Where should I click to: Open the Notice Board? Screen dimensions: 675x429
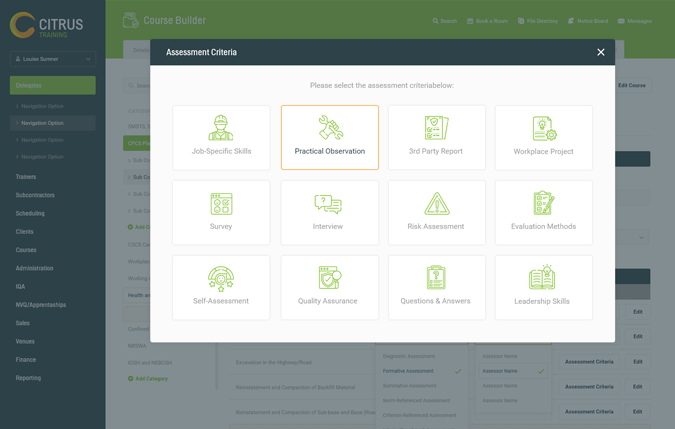point(588,21)
